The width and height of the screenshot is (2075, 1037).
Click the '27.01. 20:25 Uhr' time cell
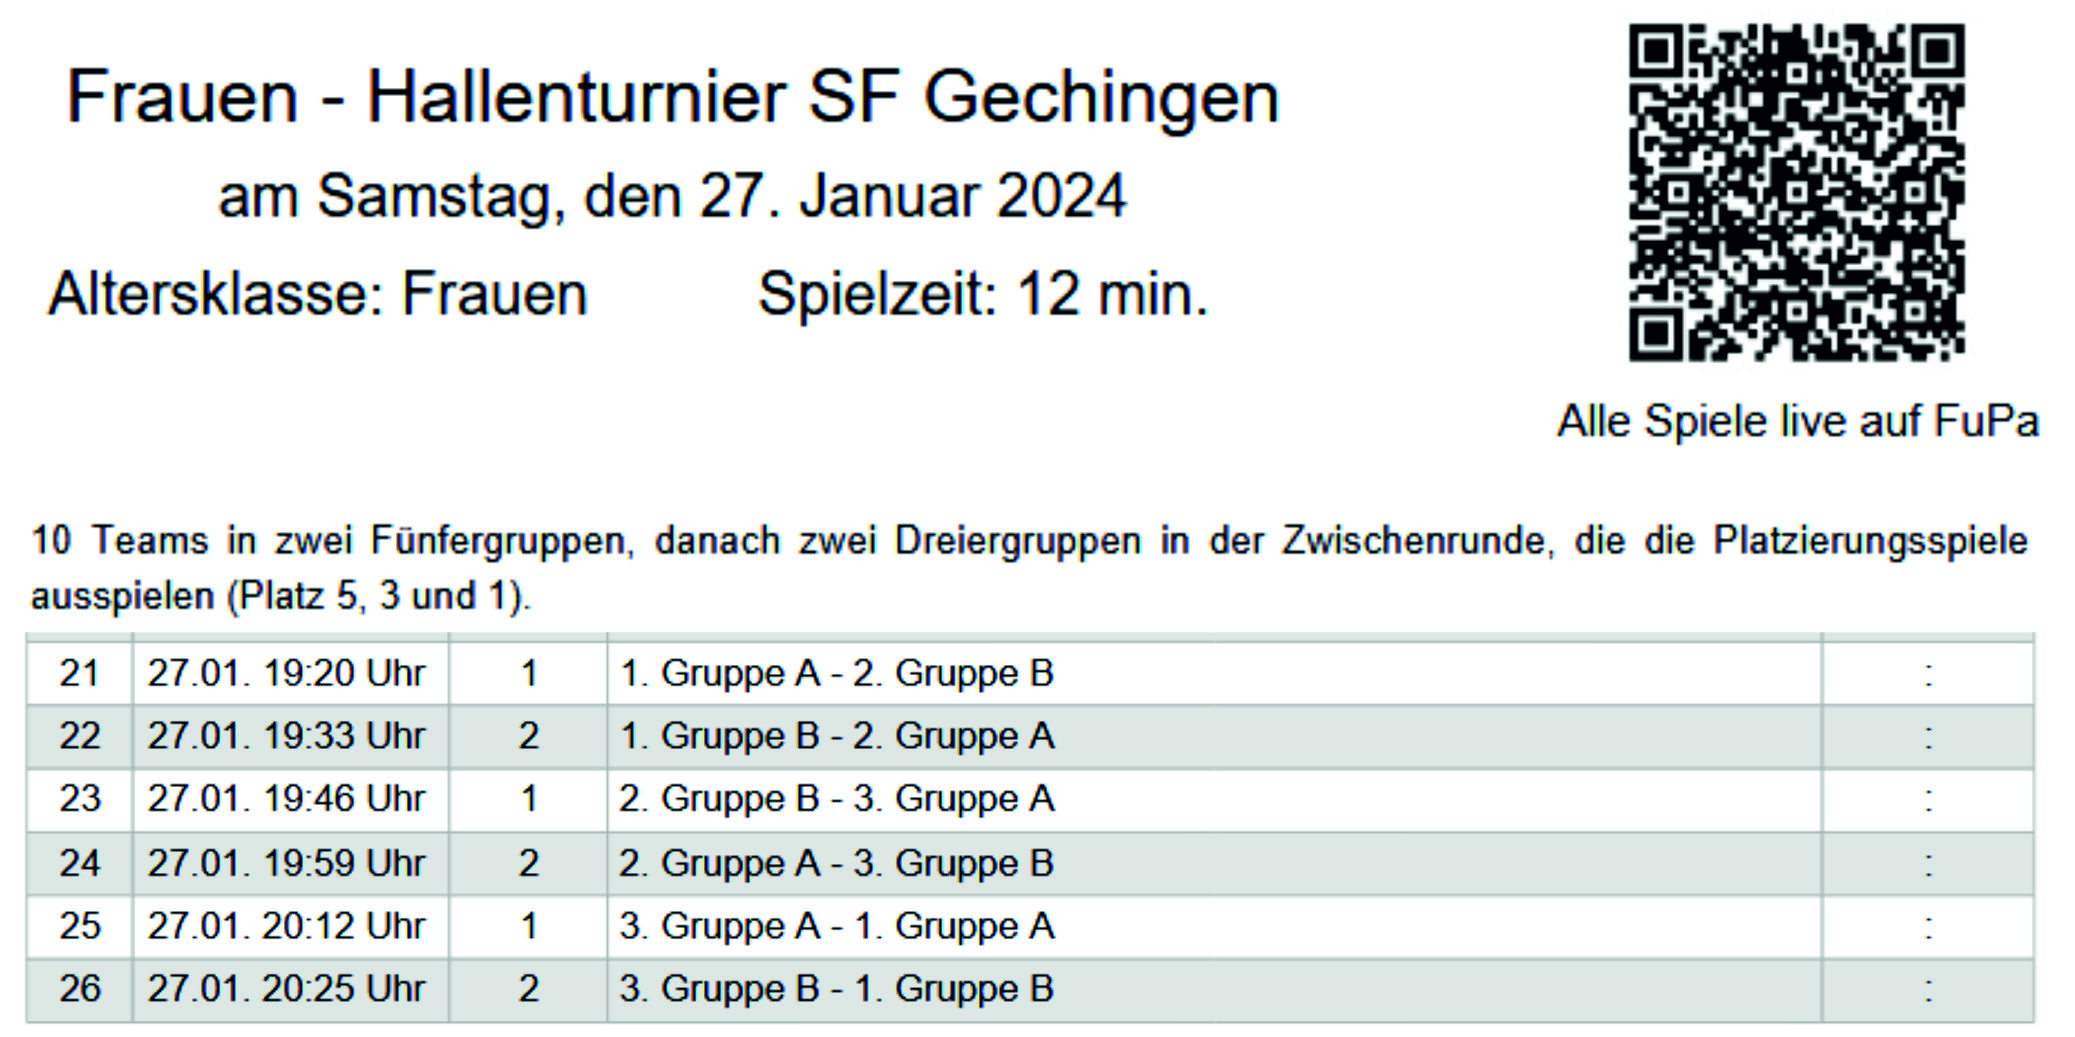coord(290,990)
